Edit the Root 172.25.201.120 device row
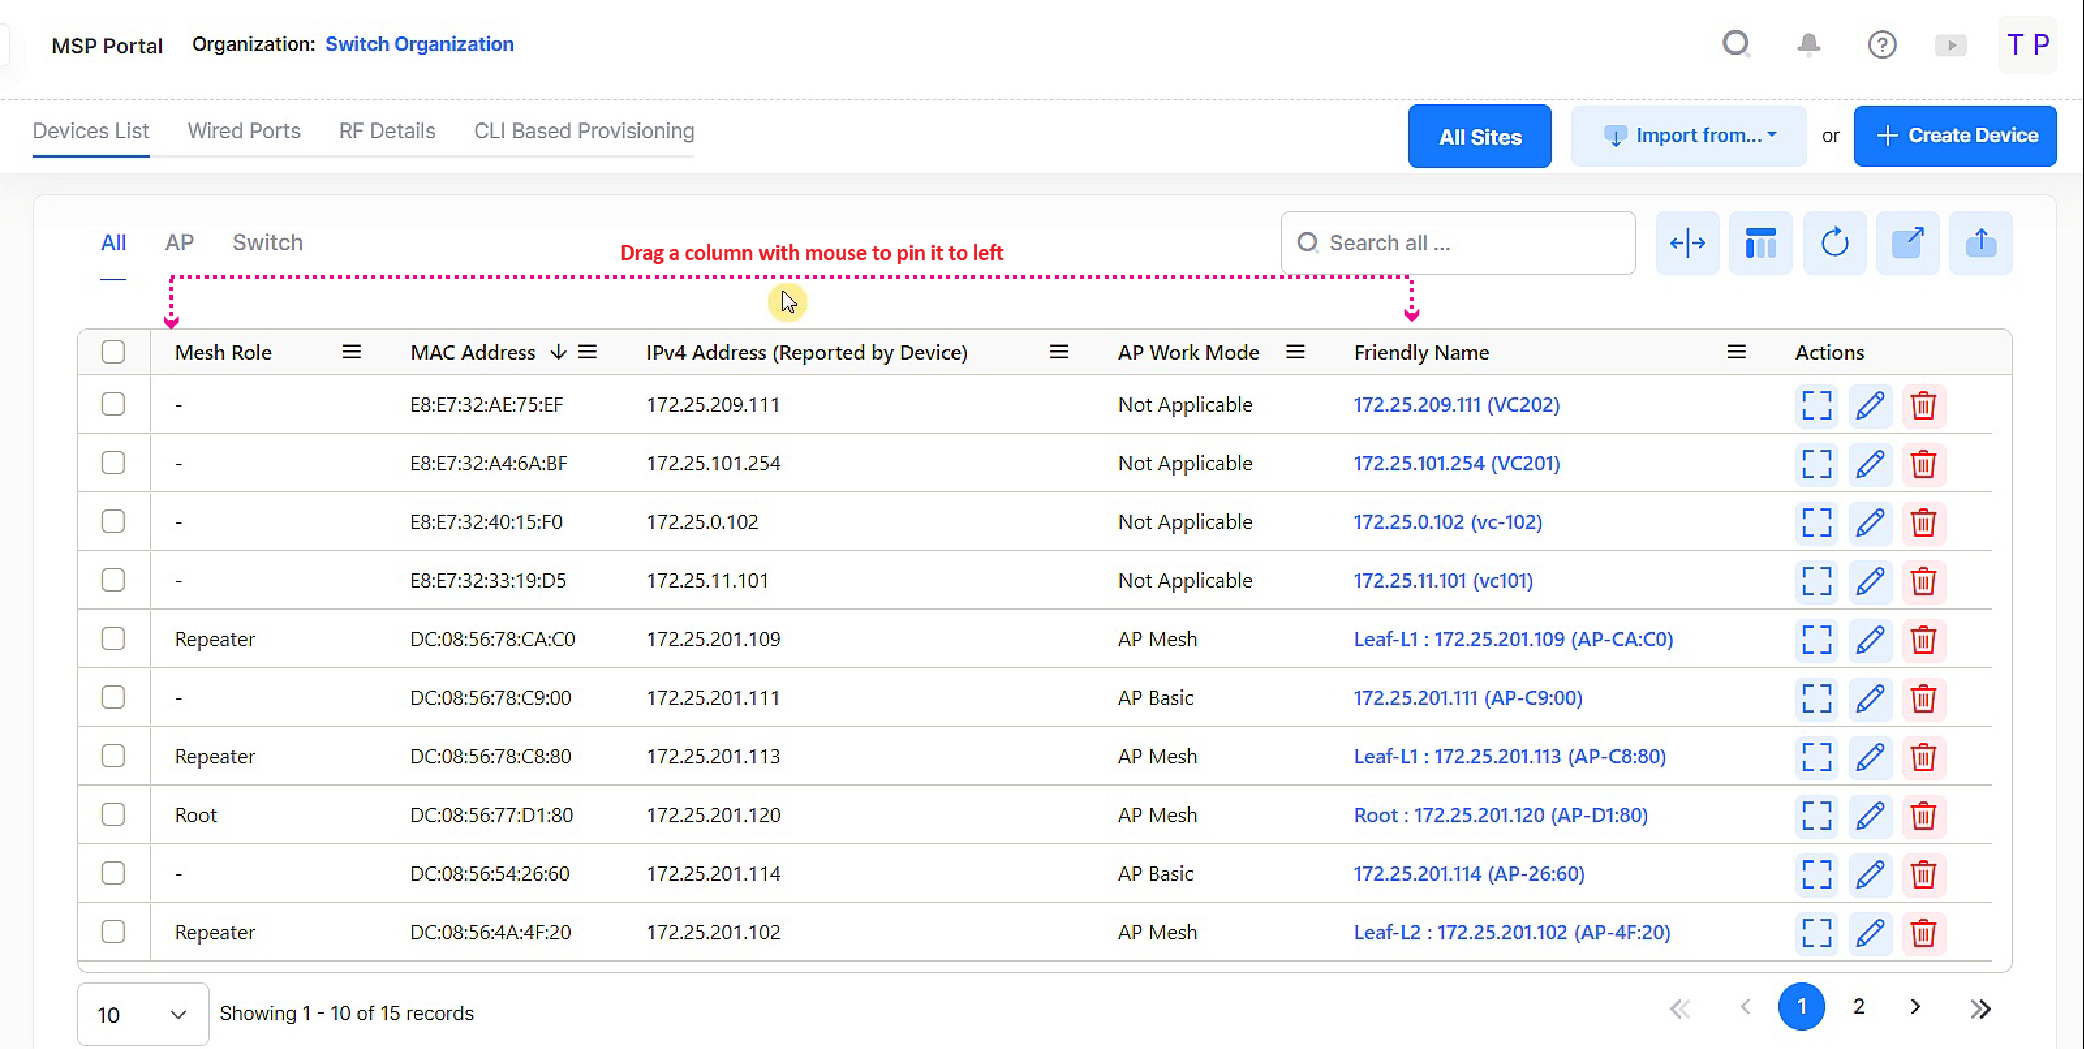The width and height of the screenshot is (2084, 1049). (1870, 816)
